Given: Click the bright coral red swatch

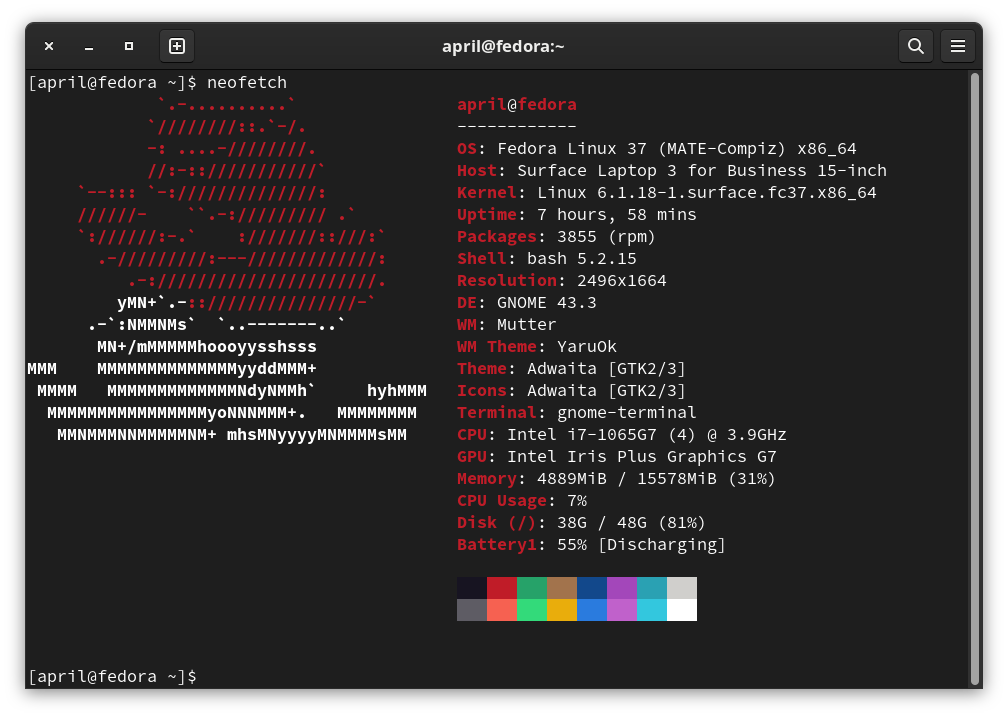Looking at the screenshot, I should pyautogui.click(x=502, y=610).
